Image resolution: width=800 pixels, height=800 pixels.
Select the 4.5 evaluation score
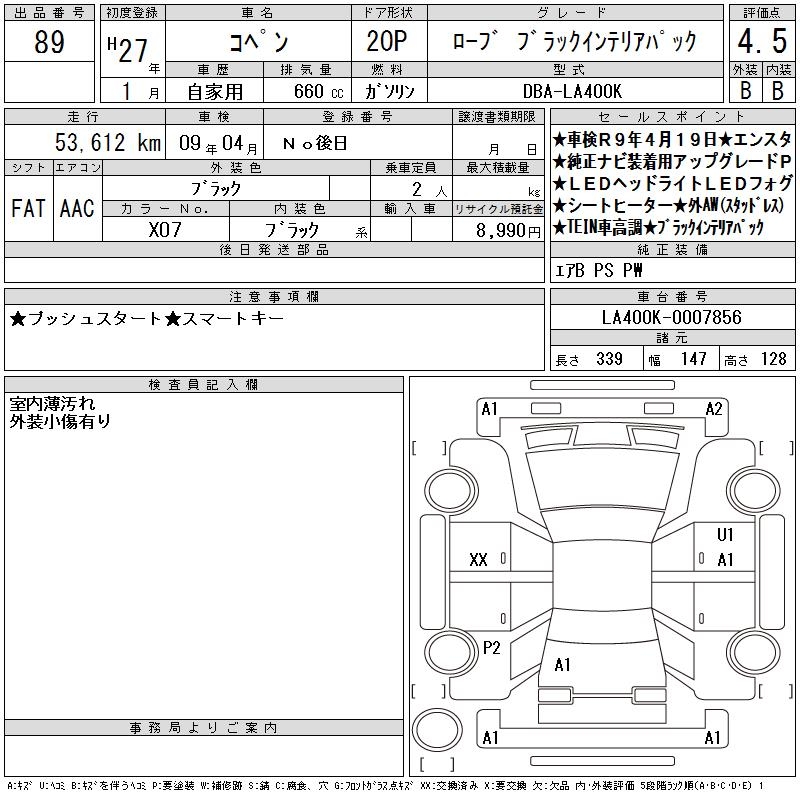click(762, 41)
